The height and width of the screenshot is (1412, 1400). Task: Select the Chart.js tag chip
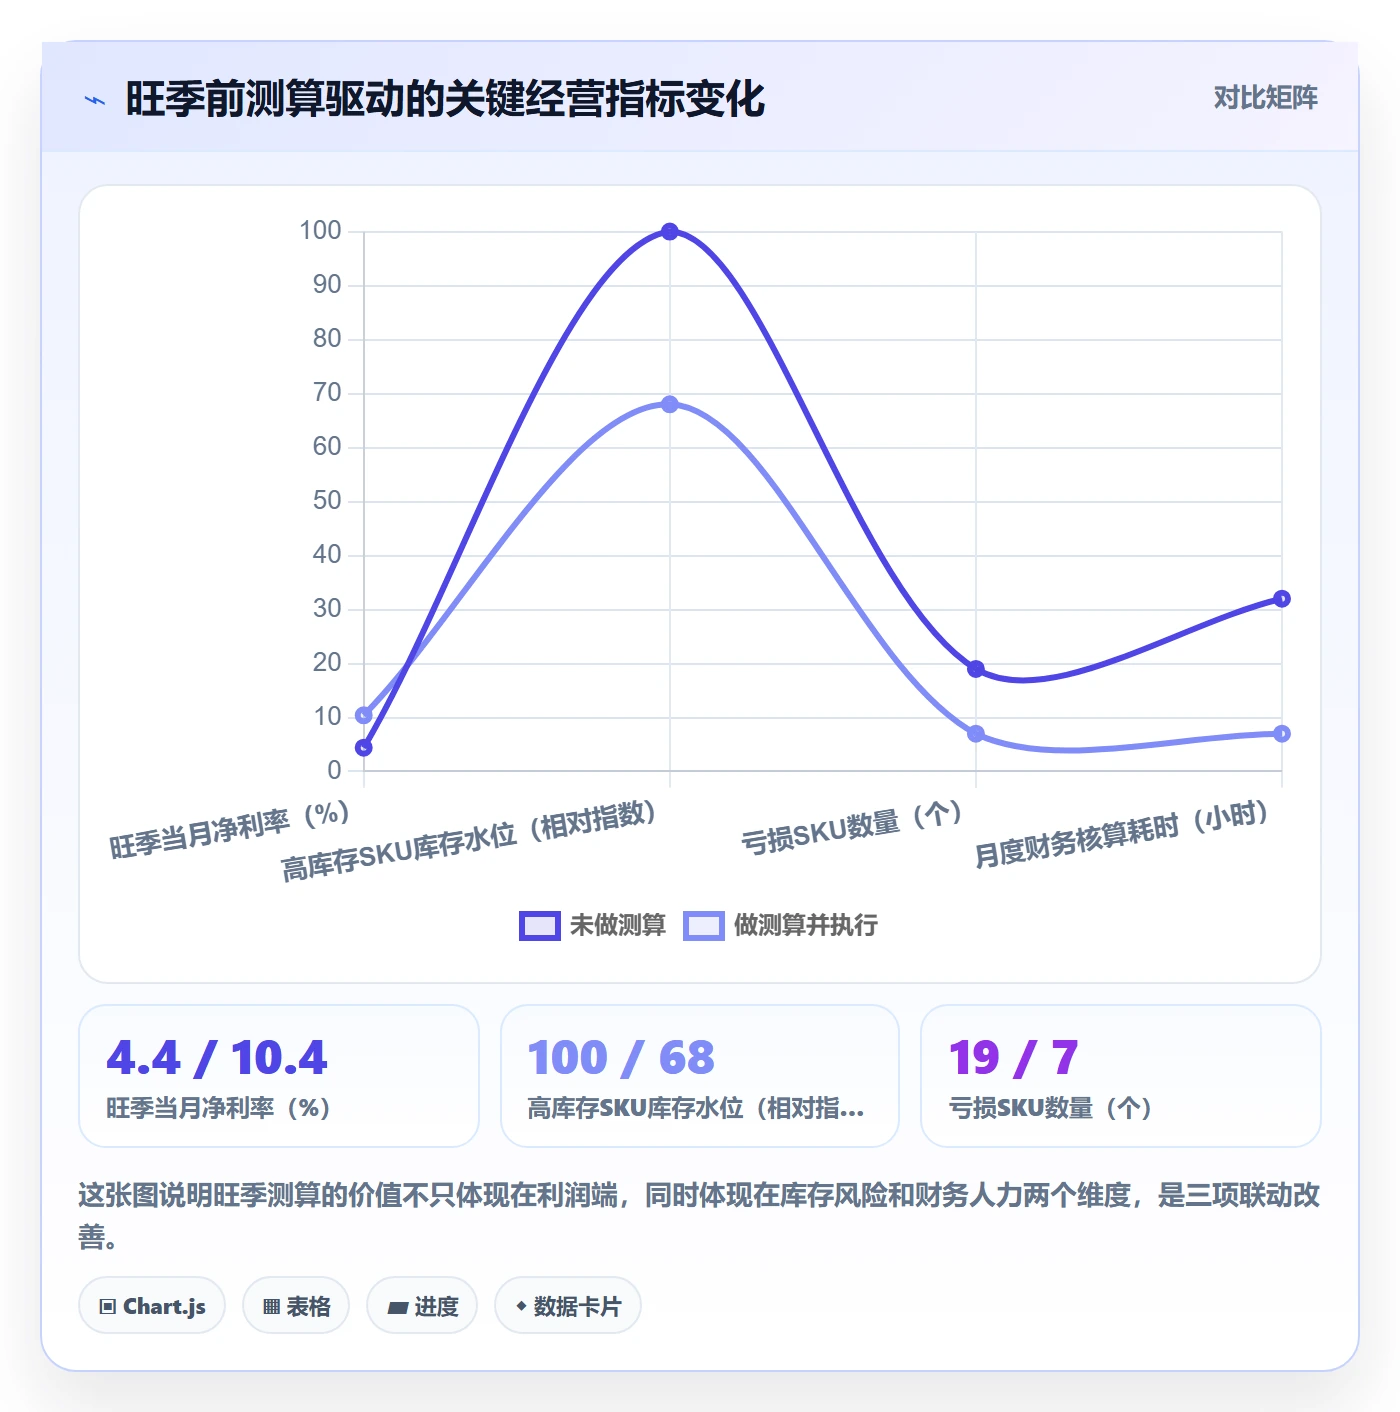(x=152, y=1305)
